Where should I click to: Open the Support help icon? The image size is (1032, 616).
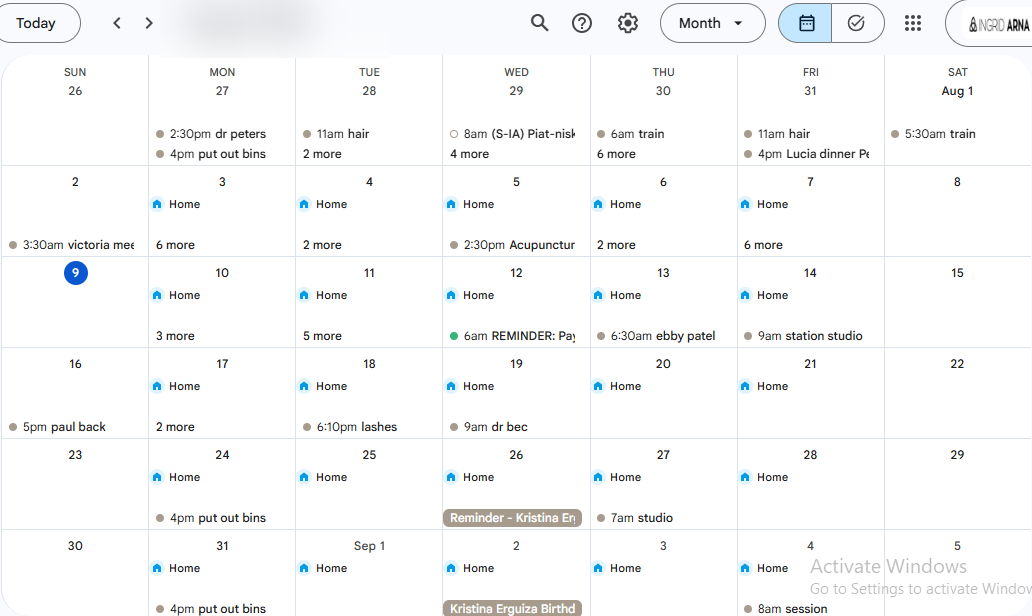pyautogui.click(x=582, y=23)
